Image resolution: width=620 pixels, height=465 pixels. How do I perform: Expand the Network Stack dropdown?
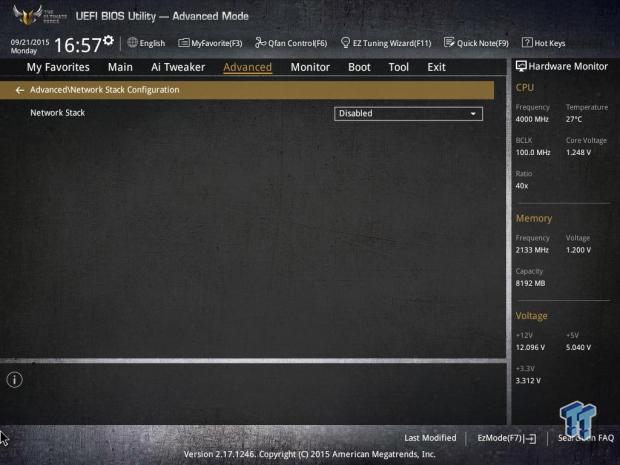(408, 114)
